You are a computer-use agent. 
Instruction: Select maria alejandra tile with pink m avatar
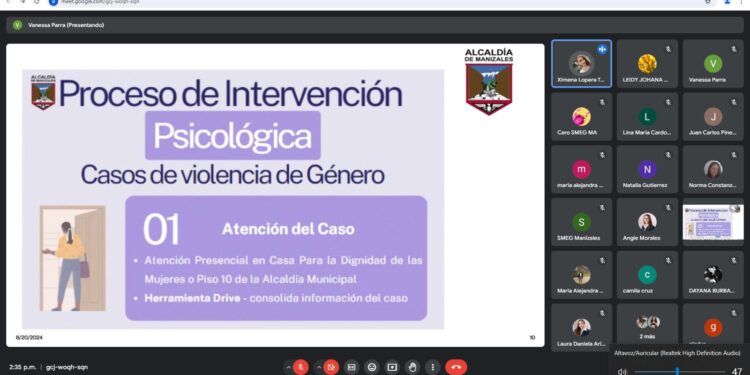pos(582,169)
